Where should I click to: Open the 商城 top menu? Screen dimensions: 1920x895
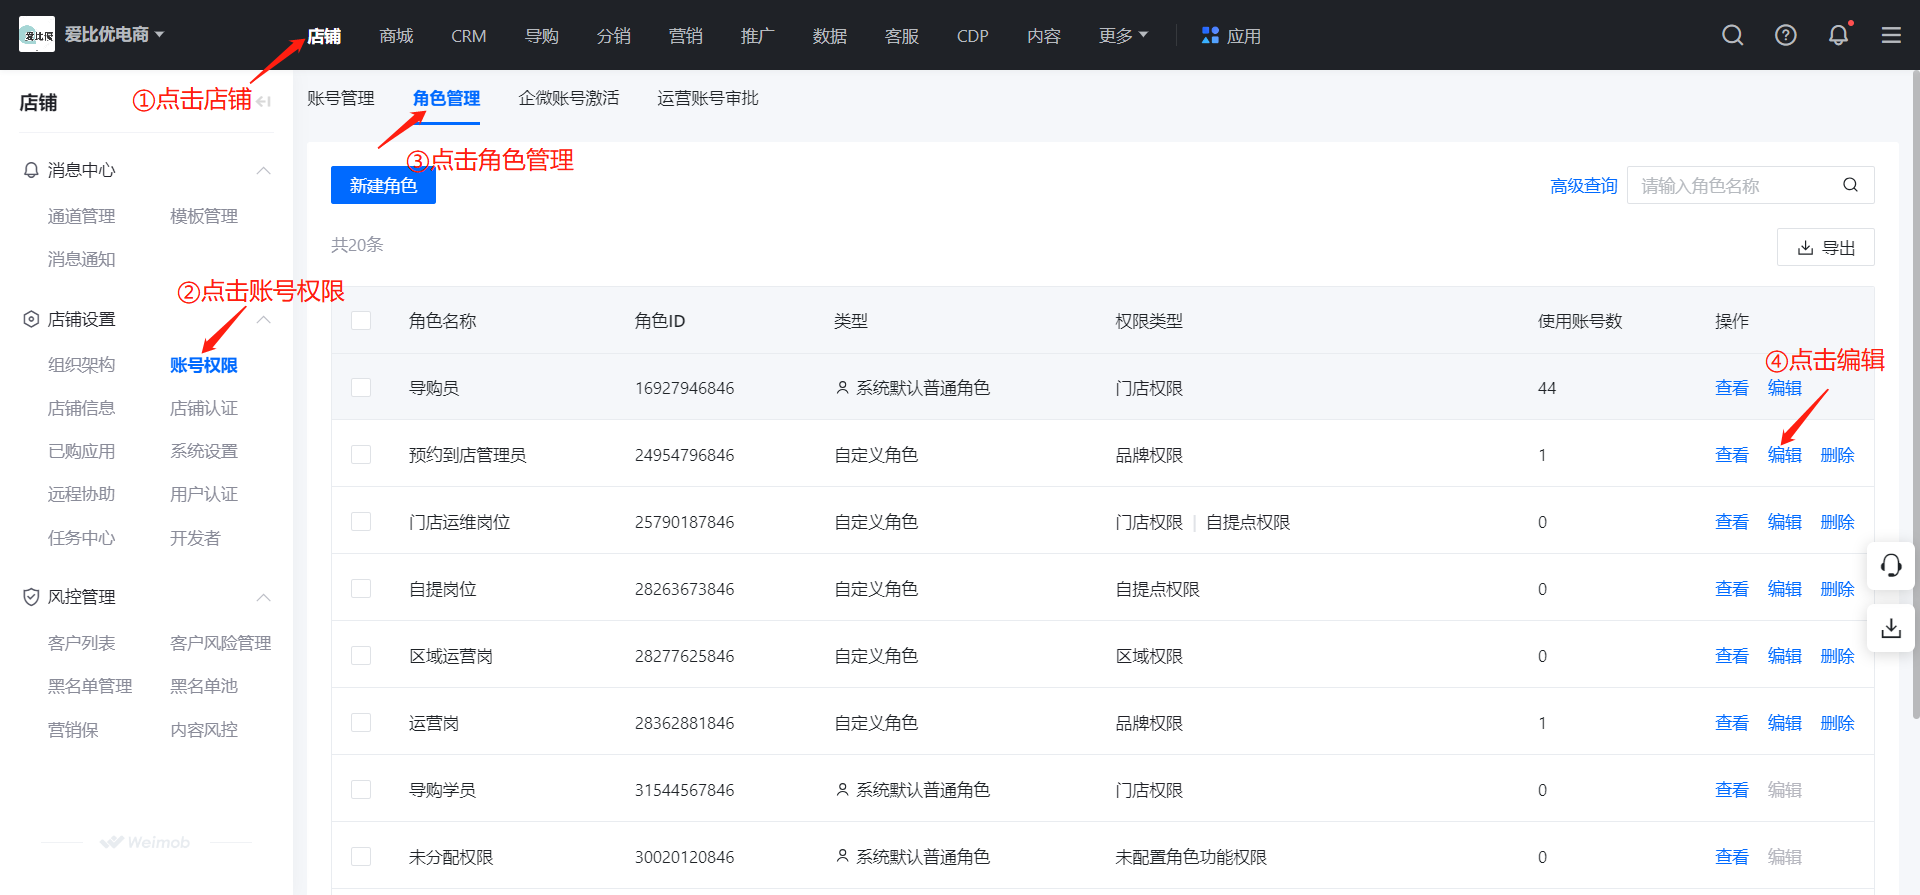point(396,36)
